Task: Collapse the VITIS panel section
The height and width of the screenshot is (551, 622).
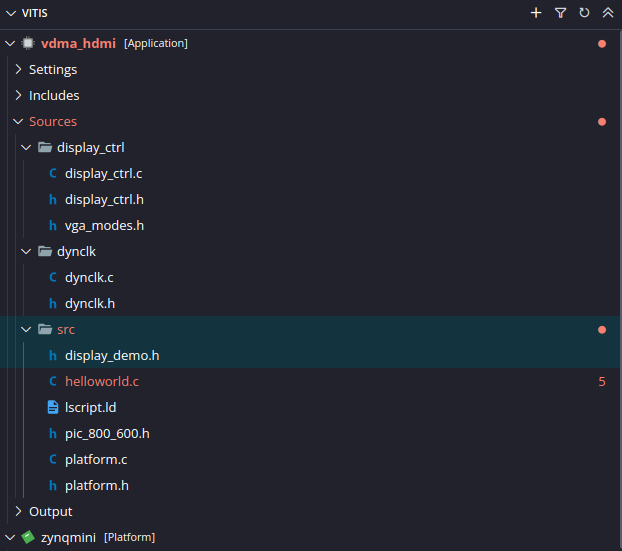Action: 10,13
